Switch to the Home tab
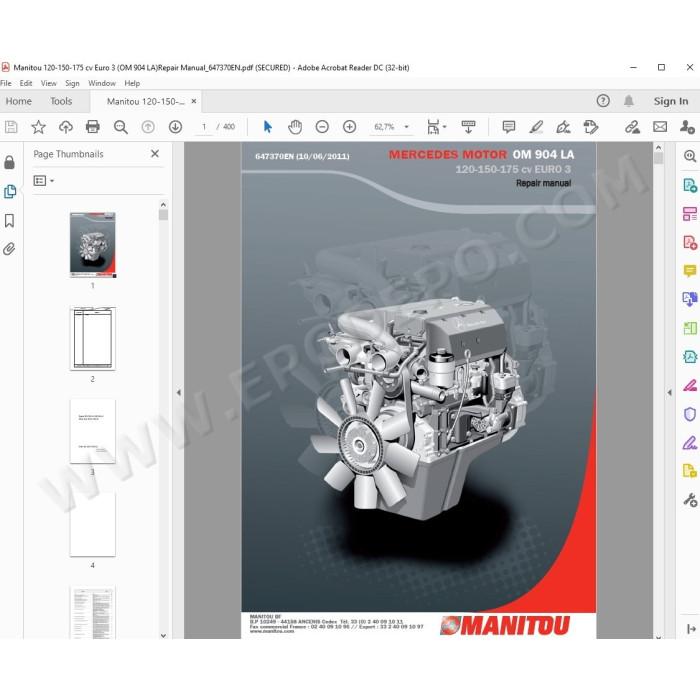 pos(19,101)
